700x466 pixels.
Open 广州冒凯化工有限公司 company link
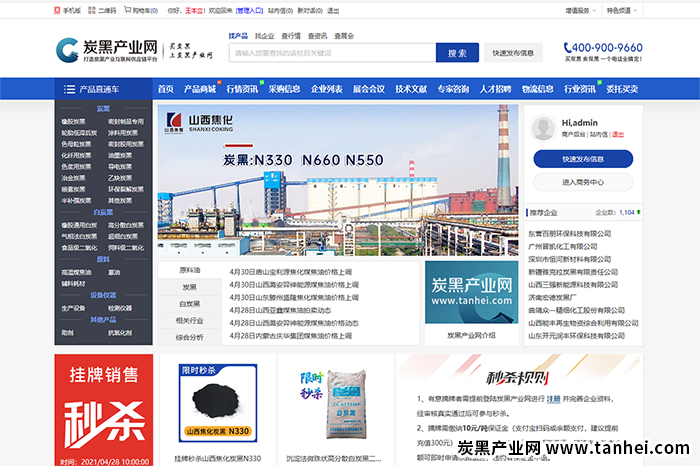(x=562, y=246)
